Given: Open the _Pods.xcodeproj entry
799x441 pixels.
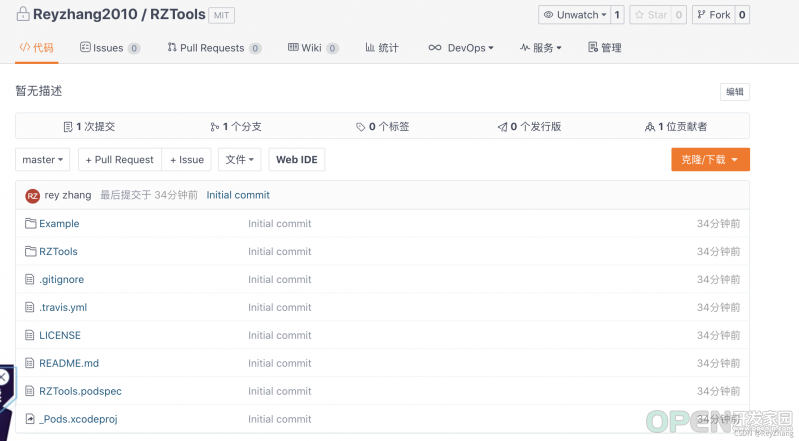Looking at the screenshot, I should click(x=78, y=419).
